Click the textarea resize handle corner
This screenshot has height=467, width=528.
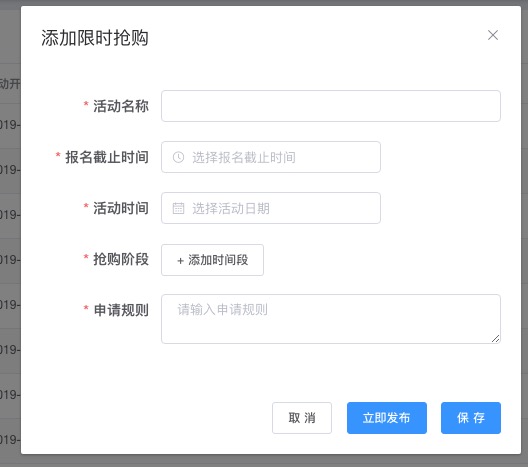(x=495, y=339)
